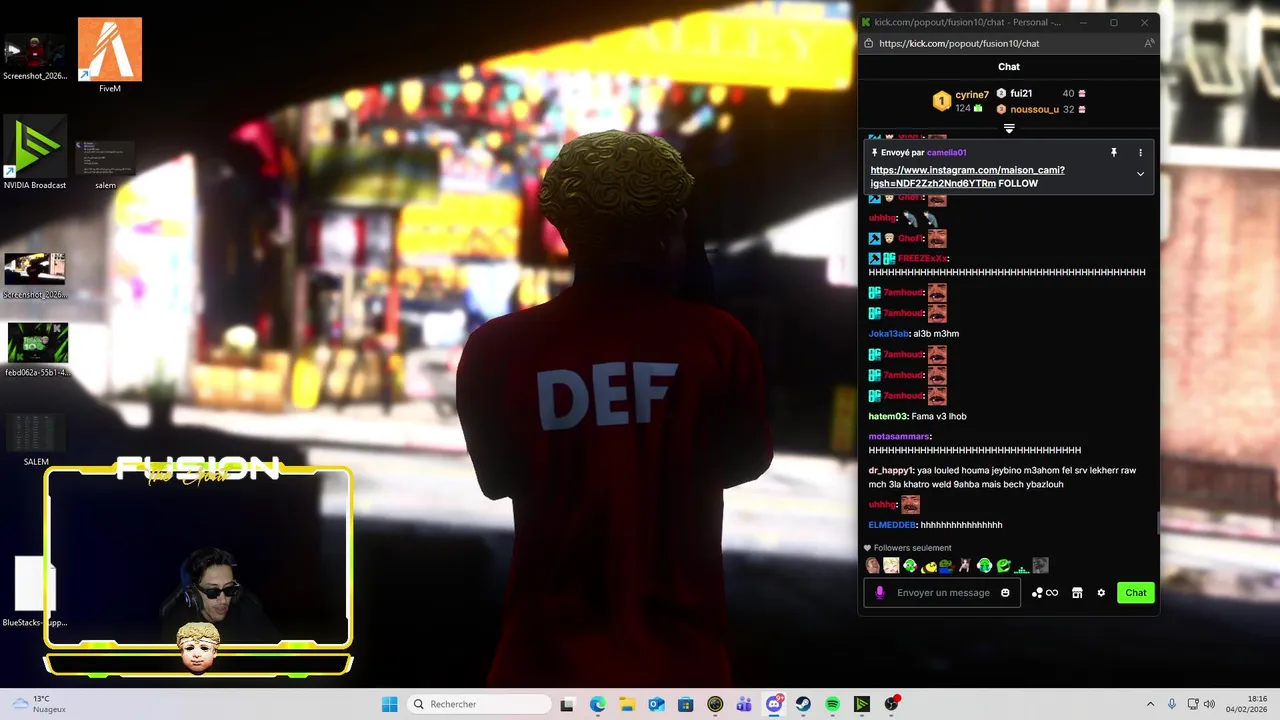Expand the gift leaderboard with down arrow
Screen dimensions: 1280x720
click(x=1009, y=128)
